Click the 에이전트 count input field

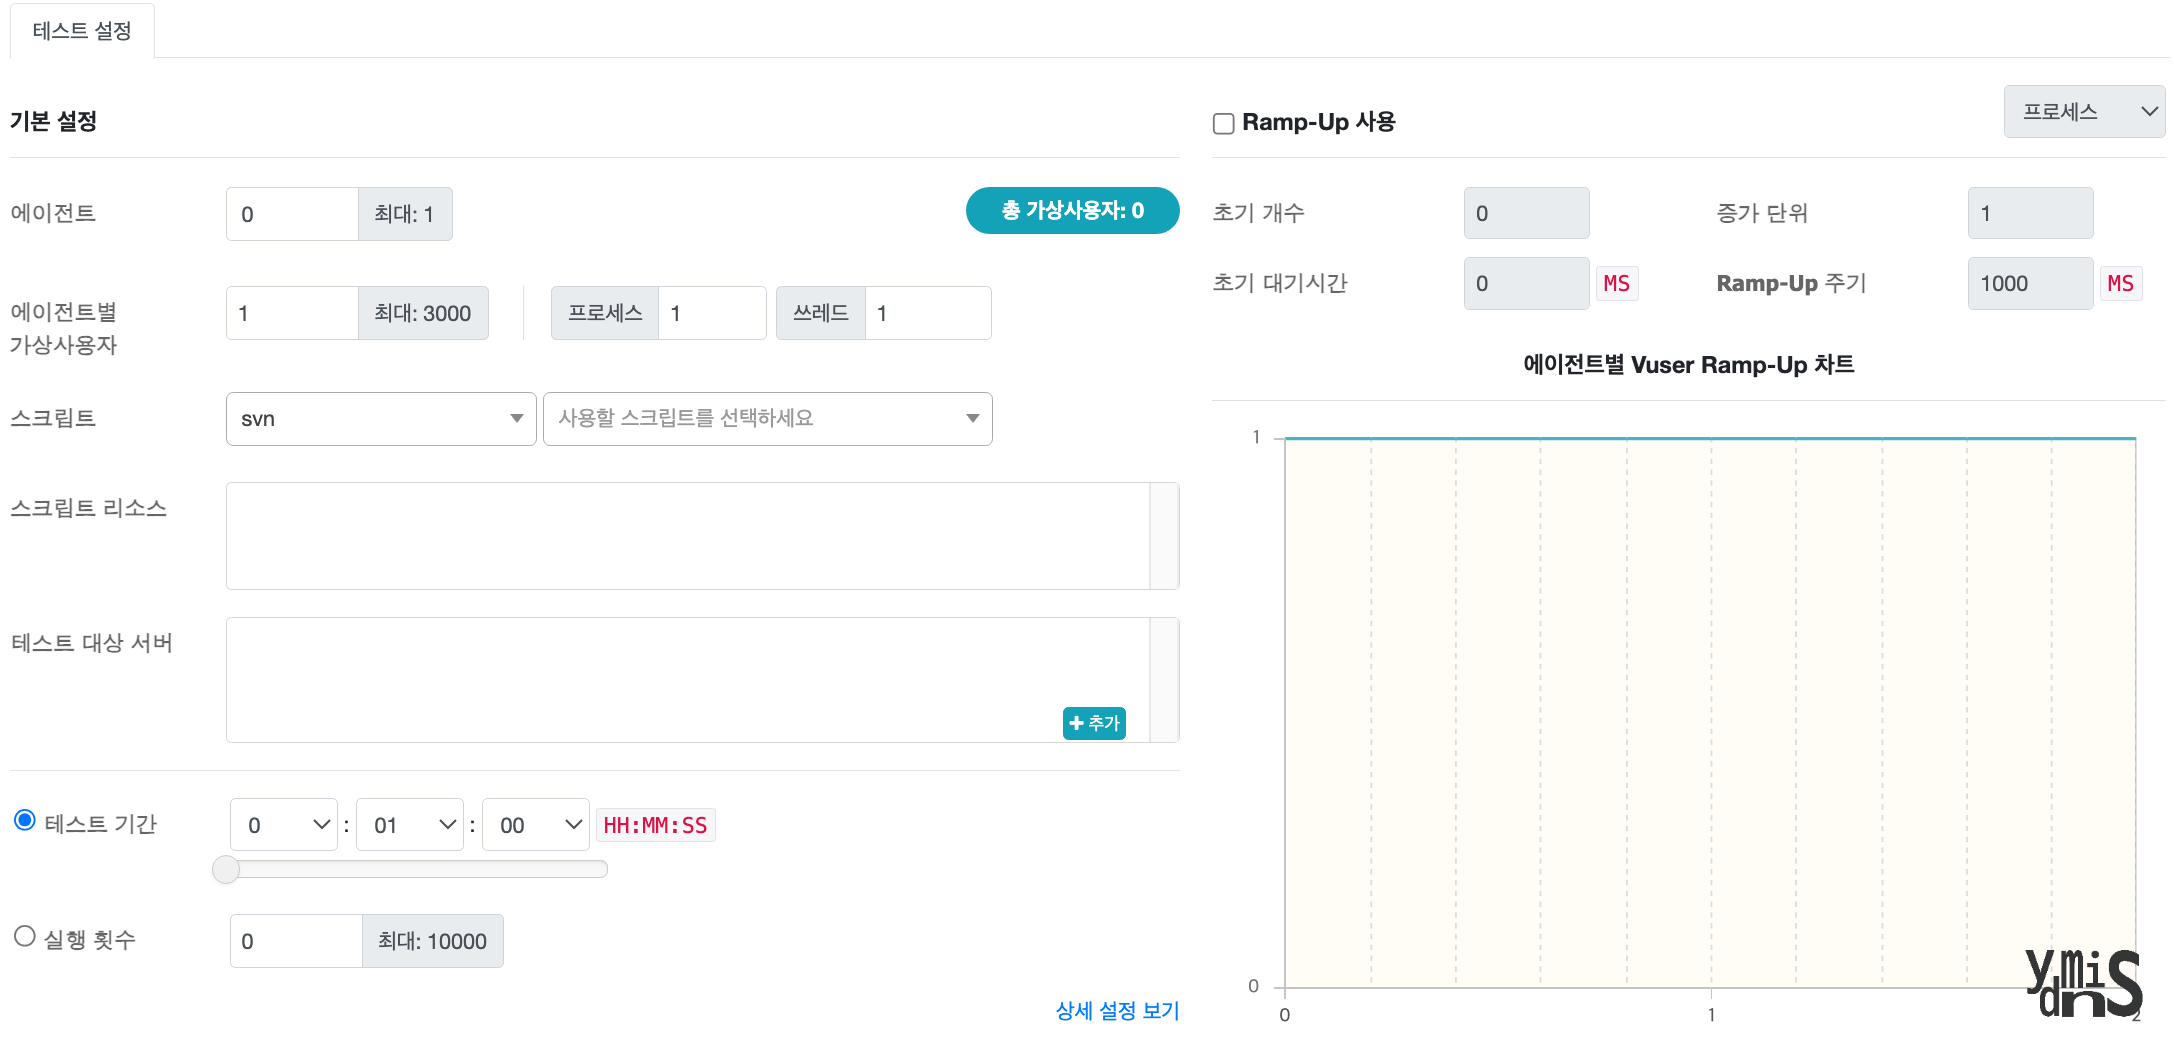(291, 213)
